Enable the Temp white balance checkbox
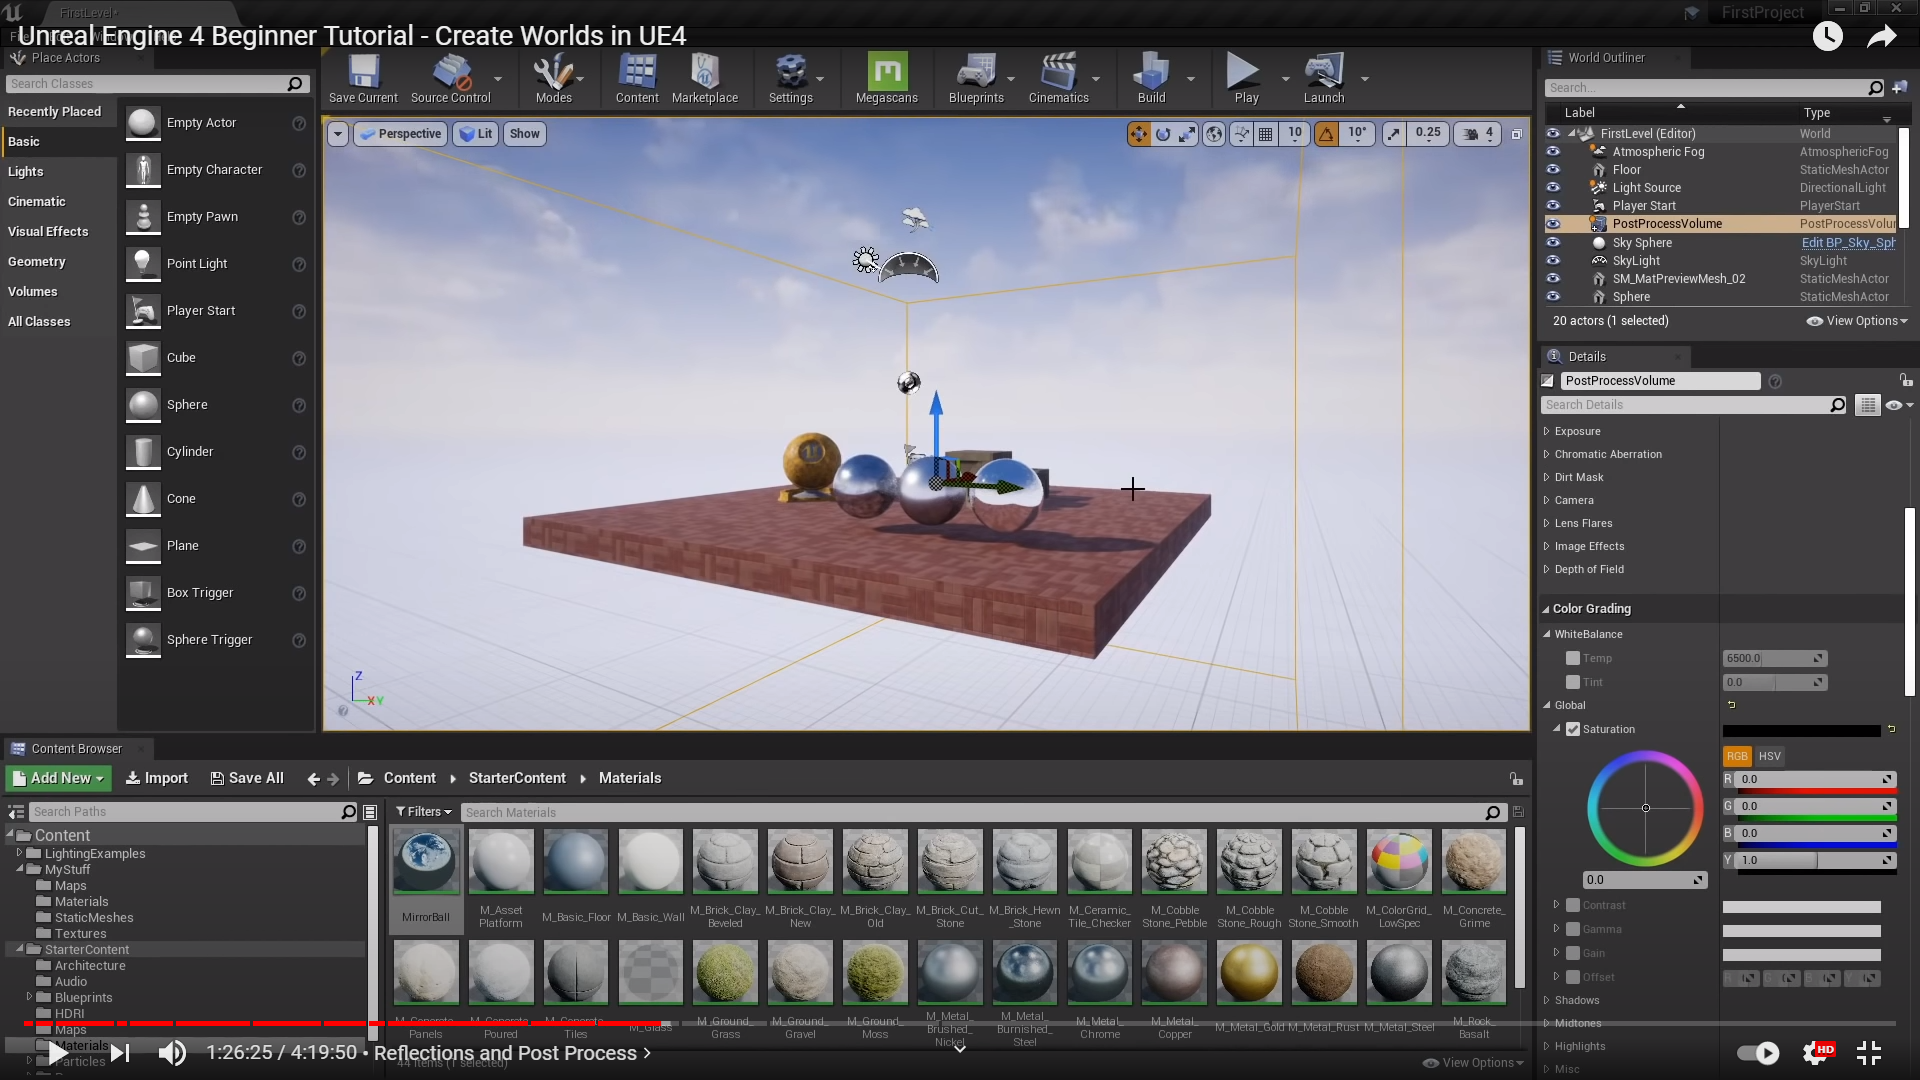This screenshot has width=1920, height=1080. (1573, 658)
